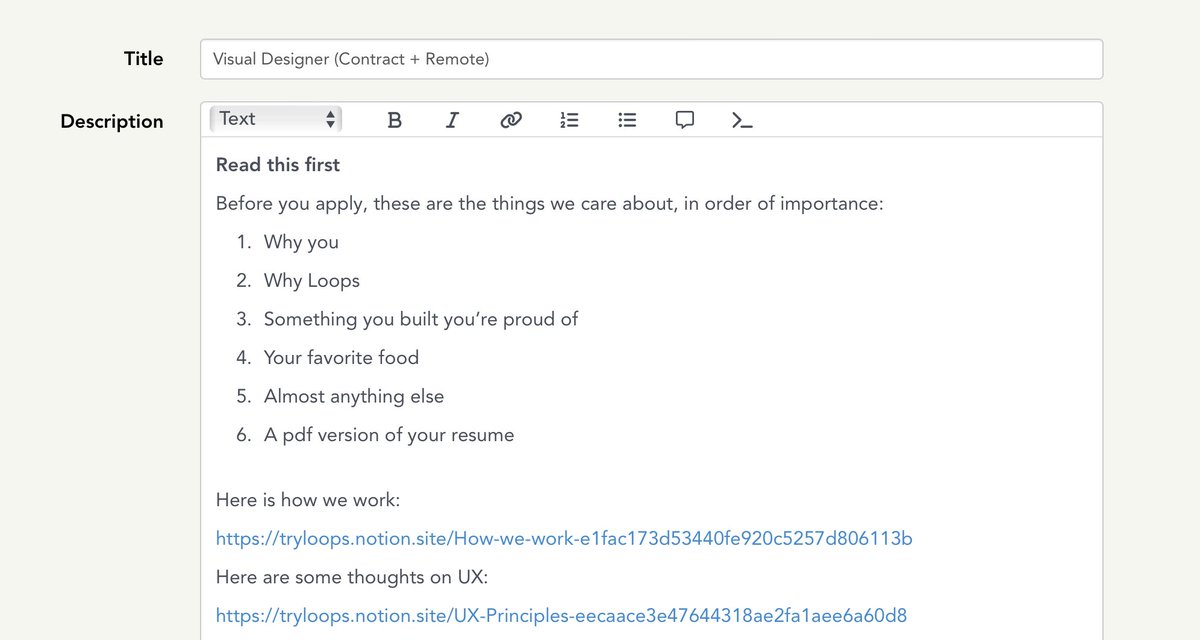Image resolution: width=1200 pixels, height=640 pixels.
Task: Insert a code block with the terminal icon
Action: pos(742,120)
